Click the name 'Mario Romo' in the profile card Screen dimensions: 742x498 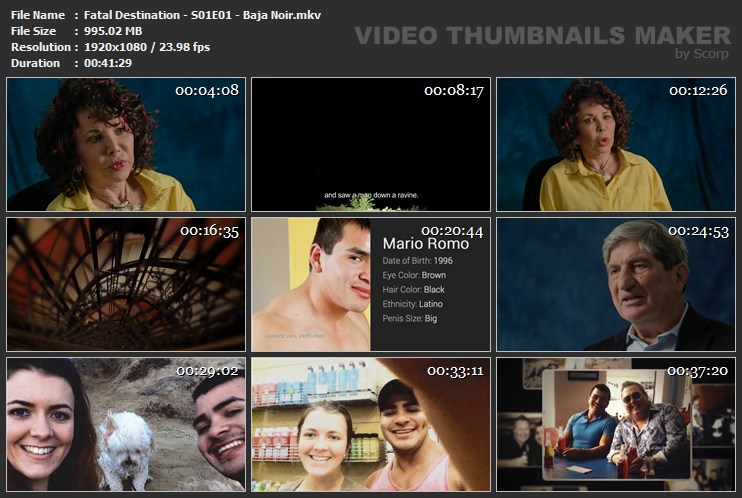[x=425, y=244]
